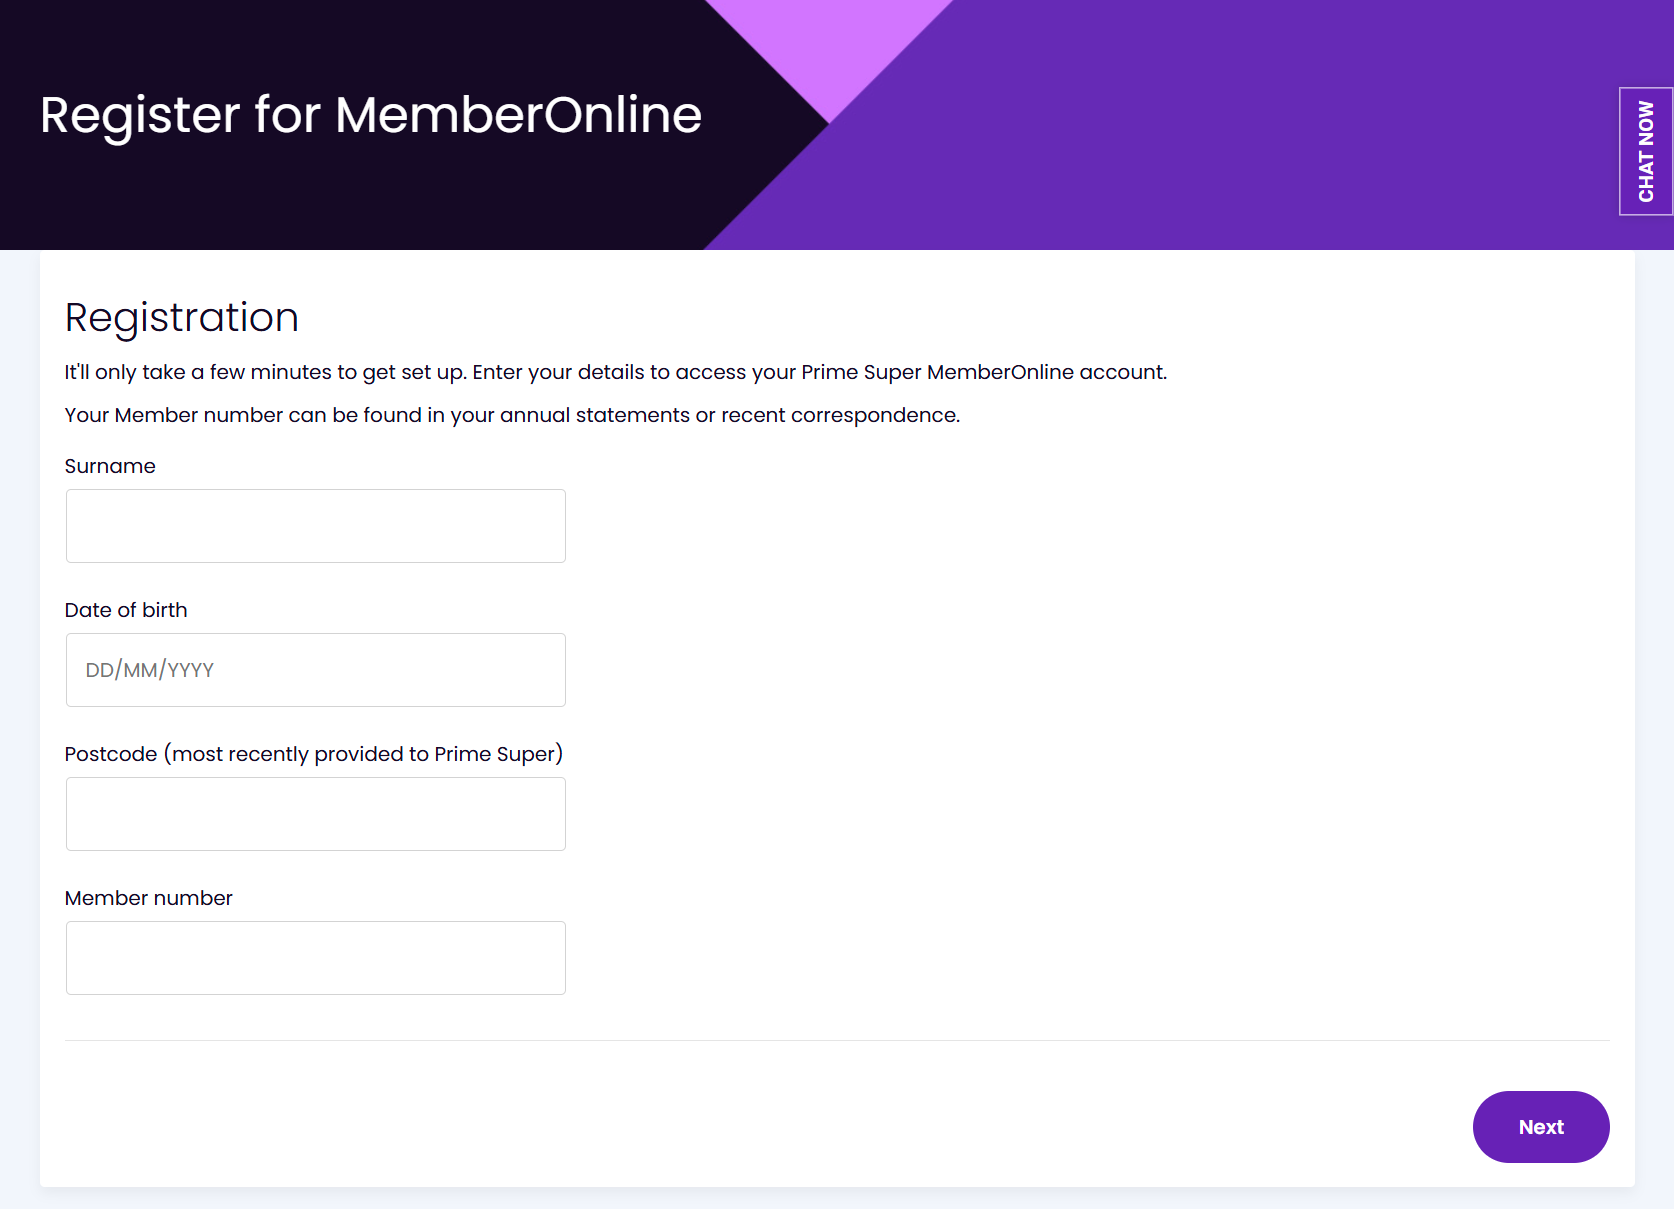Click the Postcode input box
Screen dimensions: 1674x1209
pyautogui.click(x=315, y=814)
